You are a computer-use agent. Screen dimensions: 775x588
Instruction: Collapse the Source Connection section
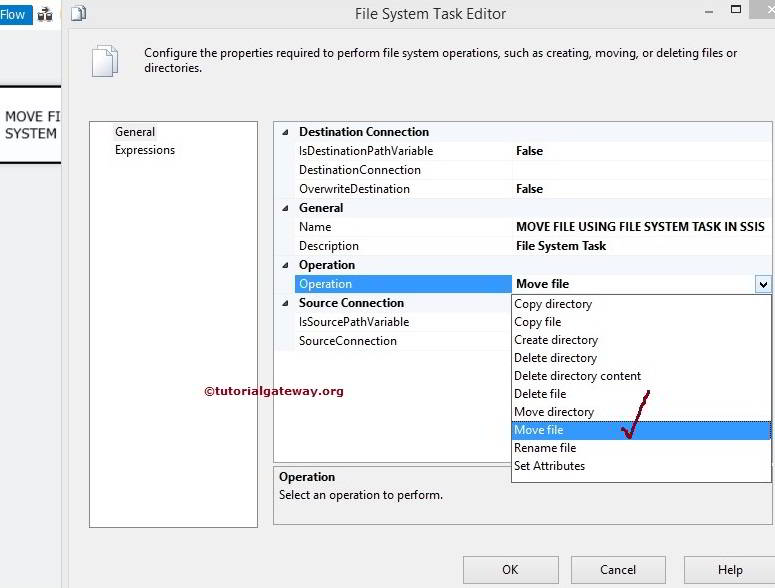pos(285,303)
